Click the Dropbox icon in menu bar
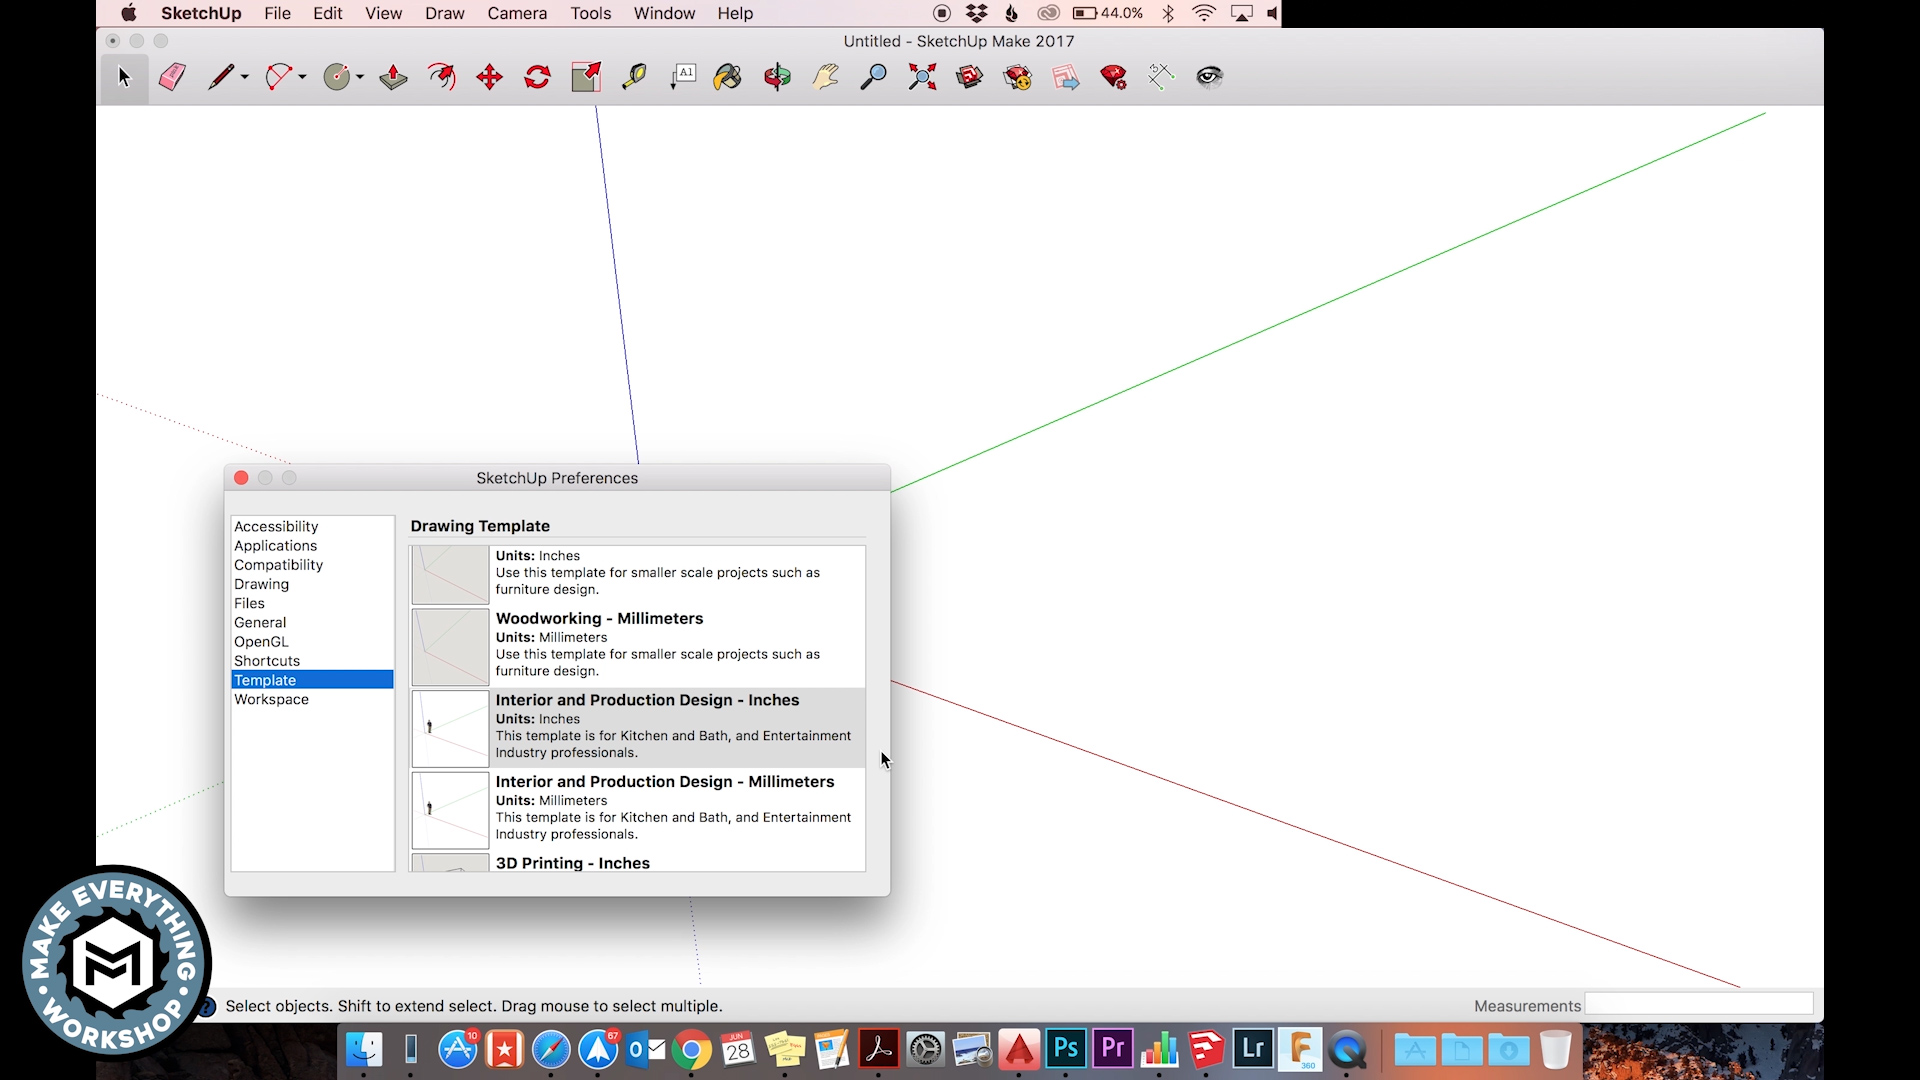 (x=976, y=13)
